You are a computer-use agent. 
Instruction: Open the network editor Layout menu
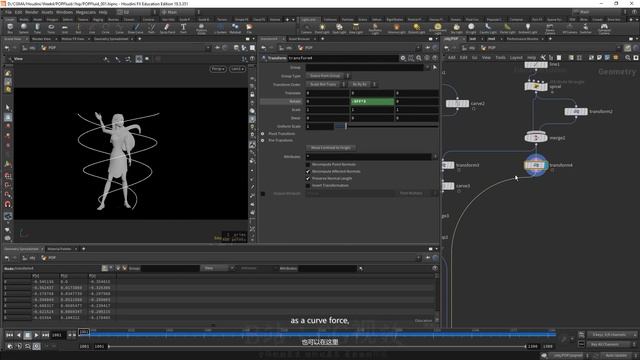(x=516, y=58)
